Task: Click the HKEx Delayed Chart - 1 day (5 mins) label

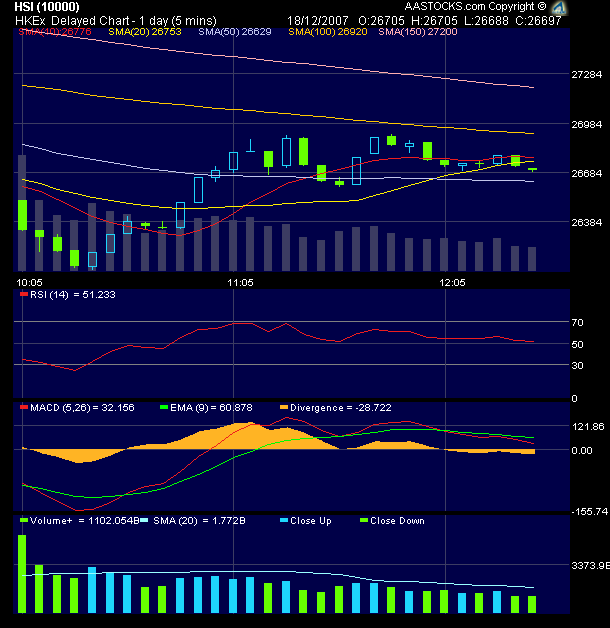Action: 116,21
